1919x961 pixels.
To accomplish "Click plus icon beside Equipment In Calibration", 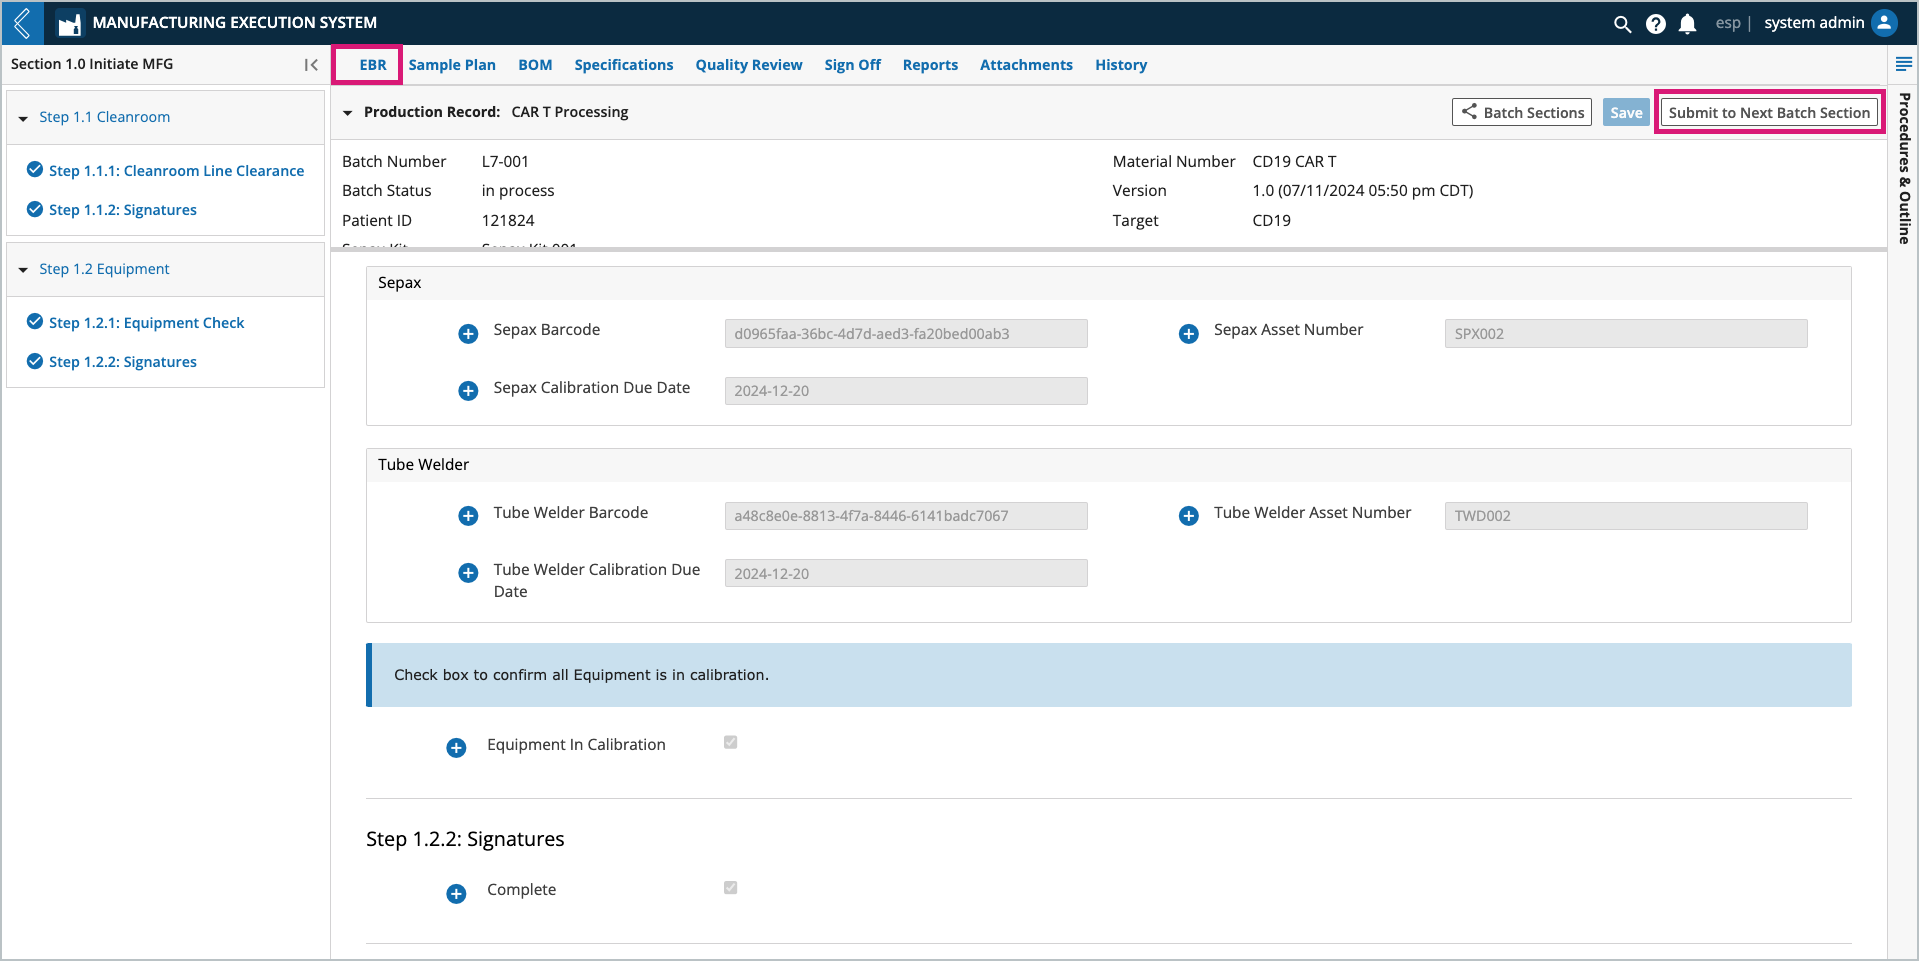I will coord(456,748).
